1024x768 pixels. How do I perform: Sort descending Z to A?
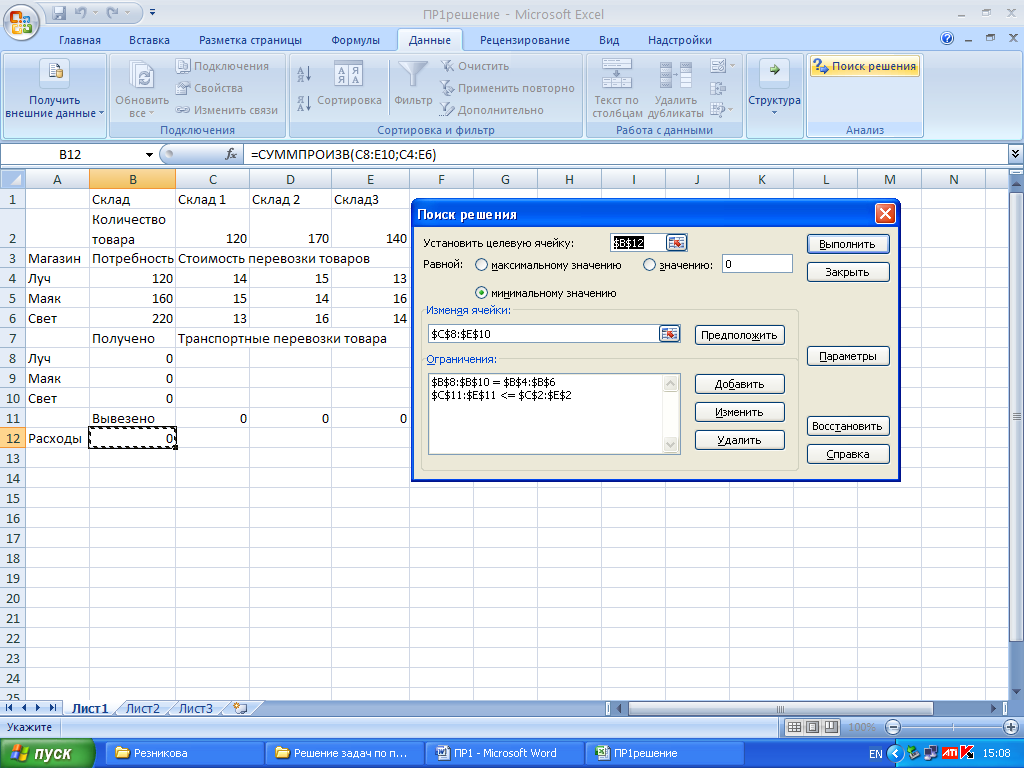pos(304,103)
